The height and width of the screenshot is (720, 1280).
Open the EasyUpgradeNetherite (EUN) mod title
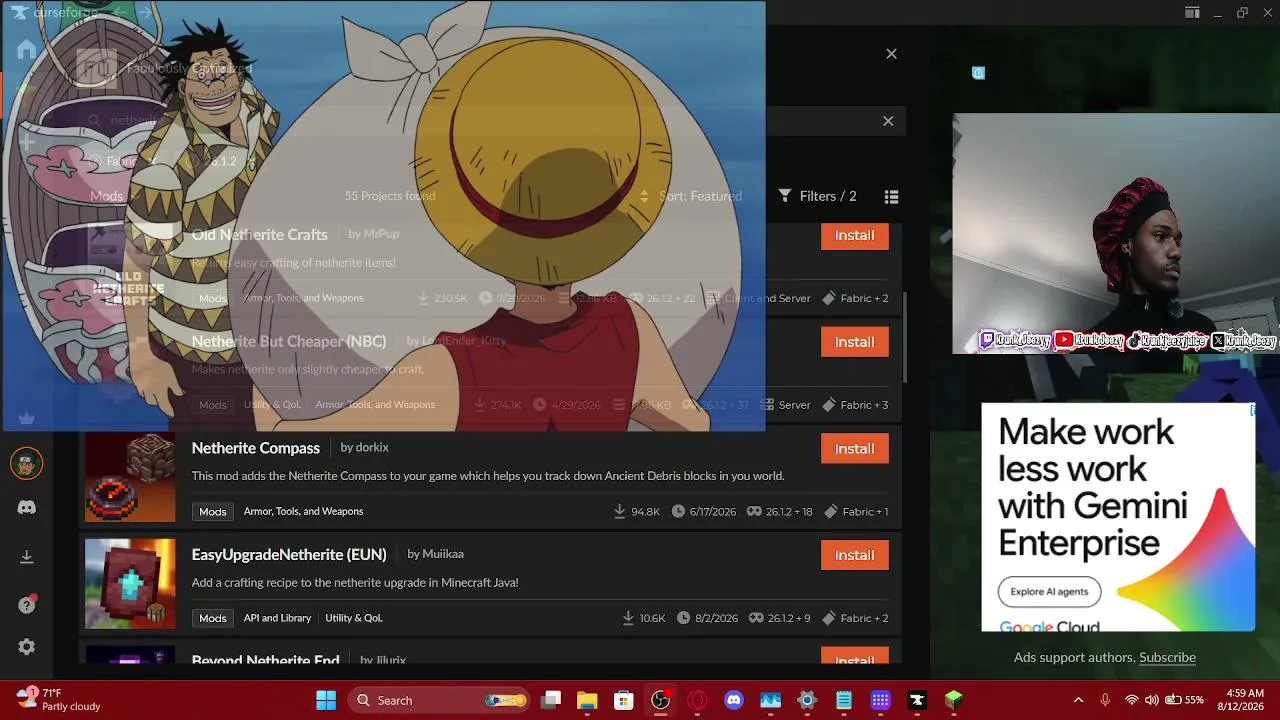[289, 554]
